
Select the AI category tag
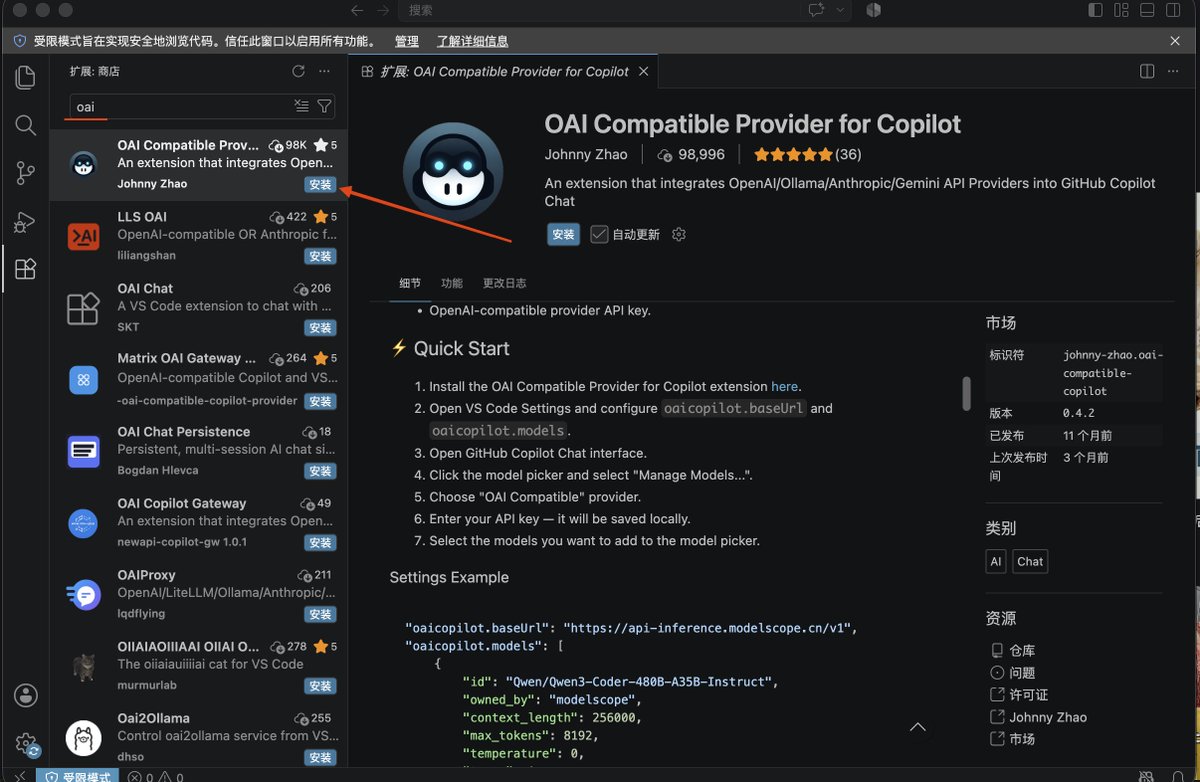[996, 561]
